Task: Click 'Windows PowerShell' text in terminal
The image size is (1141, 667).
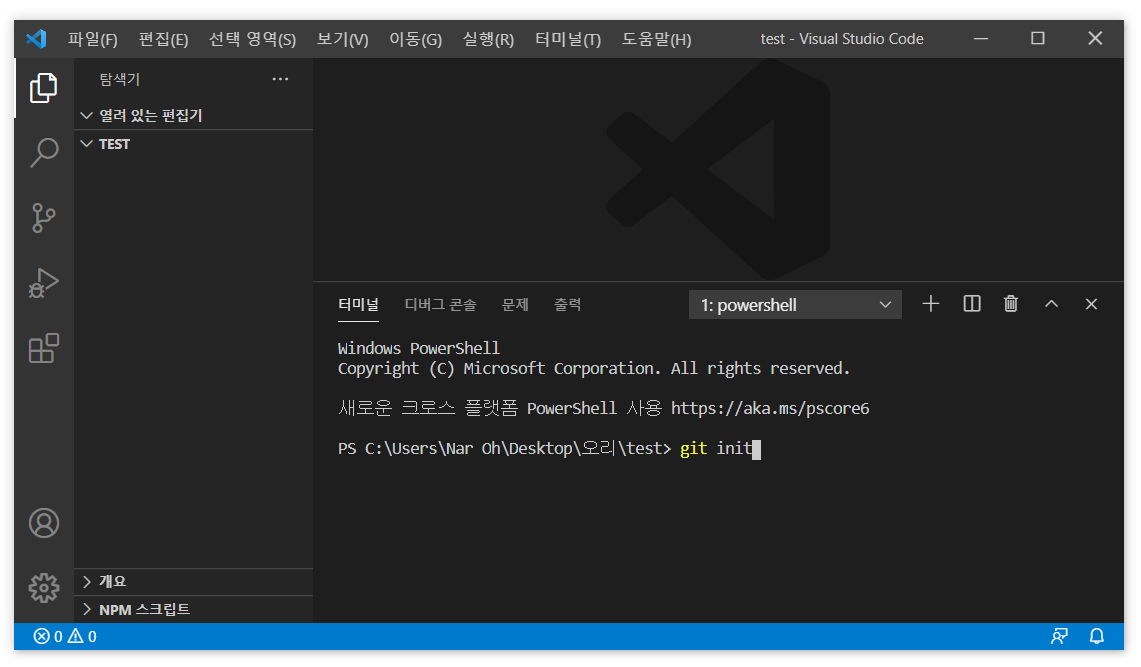Action: click(418, 348)
